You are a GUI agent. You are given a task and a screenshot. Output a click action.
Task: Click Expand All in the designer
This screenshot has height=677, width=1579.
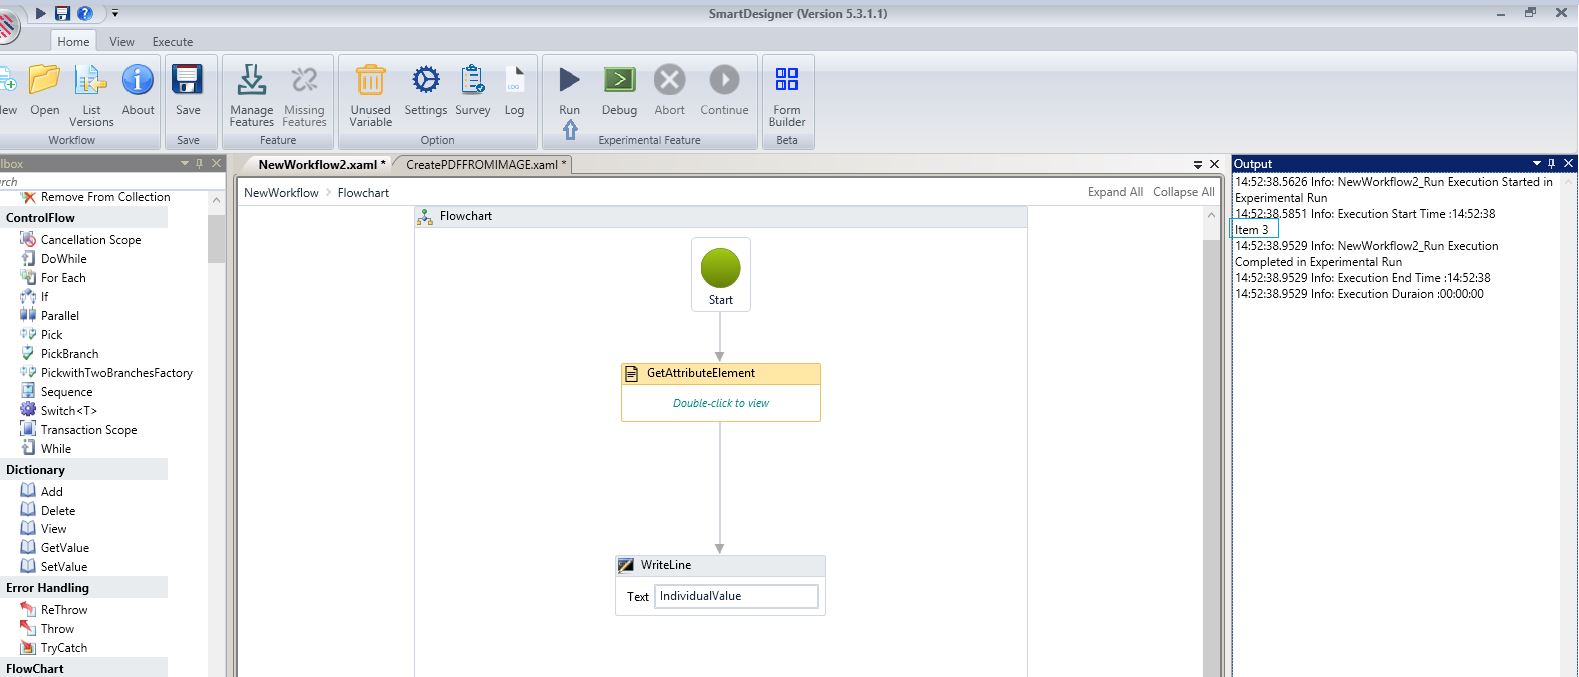1115,192
